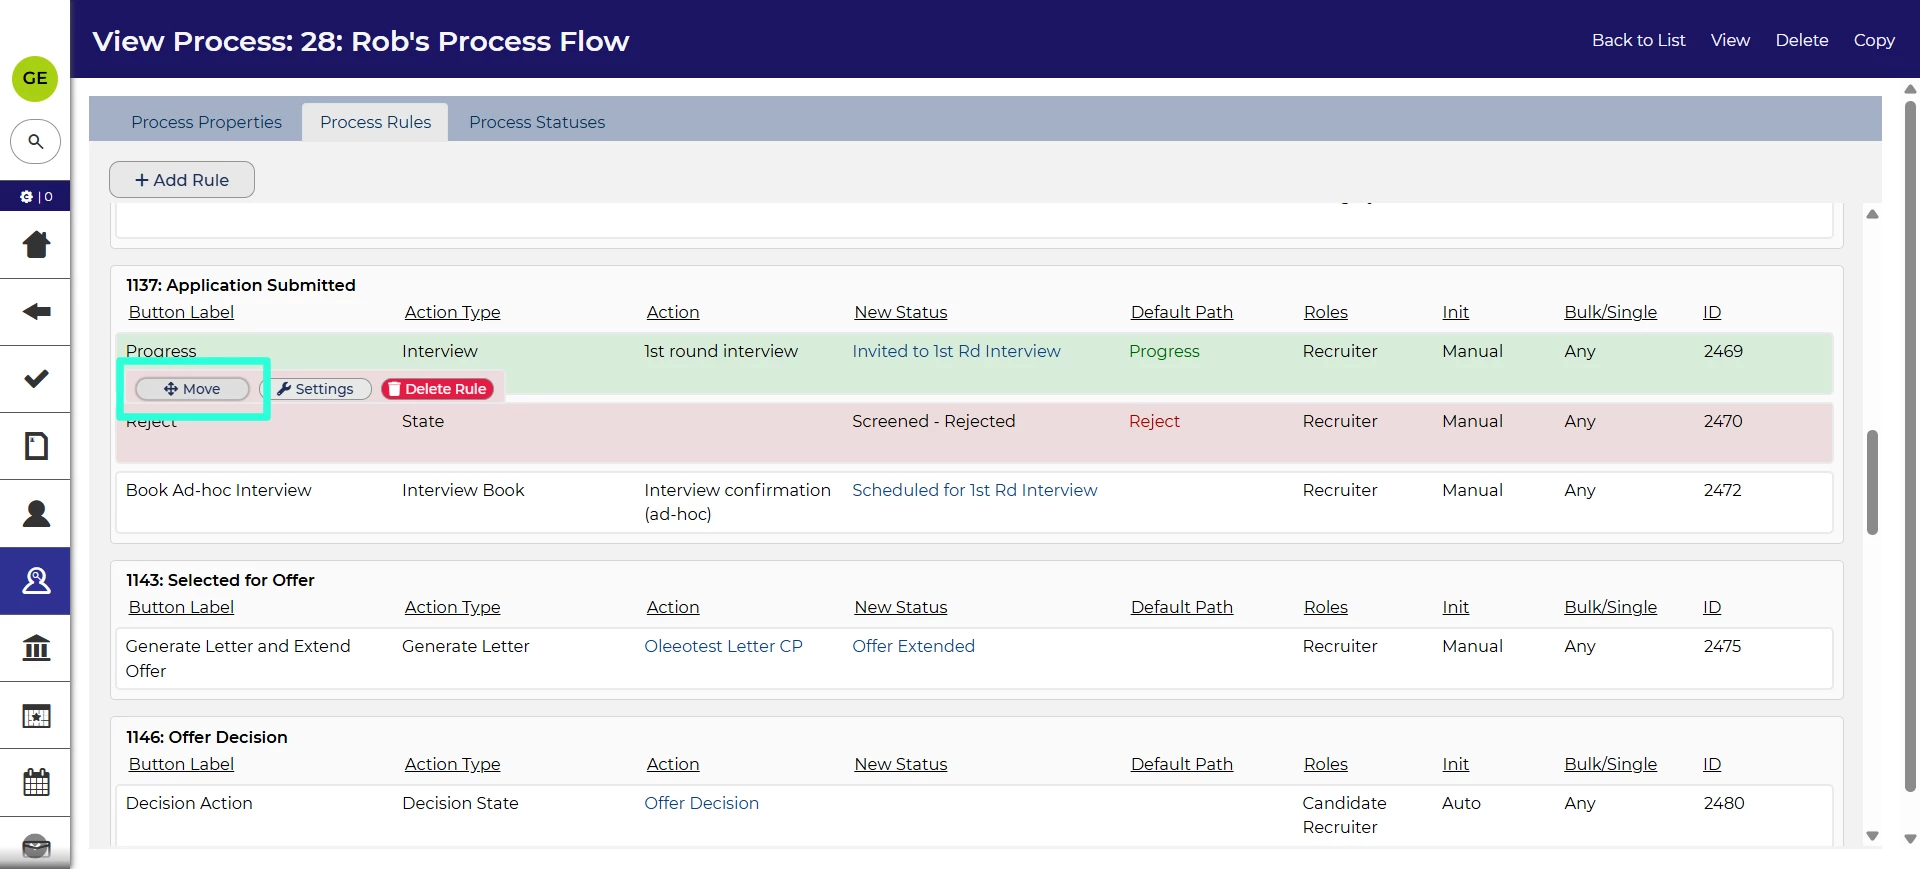Sort by the Button Label column header
The width and height of the screenshot is (1920, 869).
181,312
